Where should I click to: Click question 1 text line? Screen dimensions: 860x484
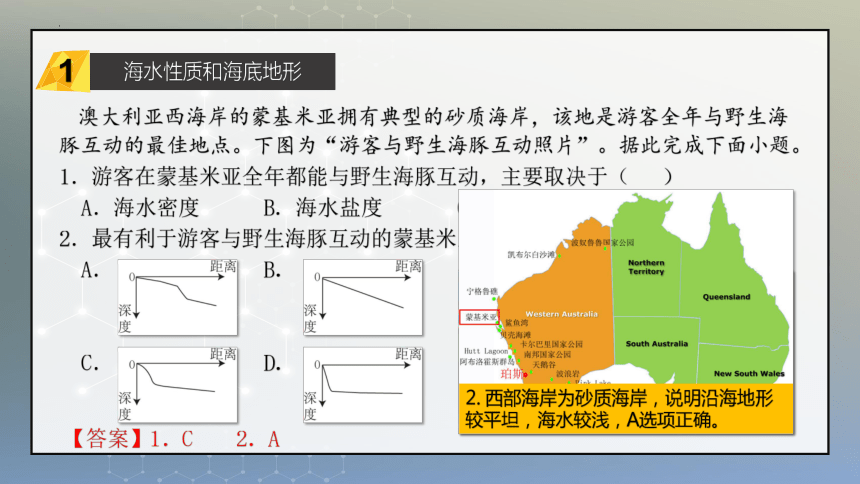(366, 177)
